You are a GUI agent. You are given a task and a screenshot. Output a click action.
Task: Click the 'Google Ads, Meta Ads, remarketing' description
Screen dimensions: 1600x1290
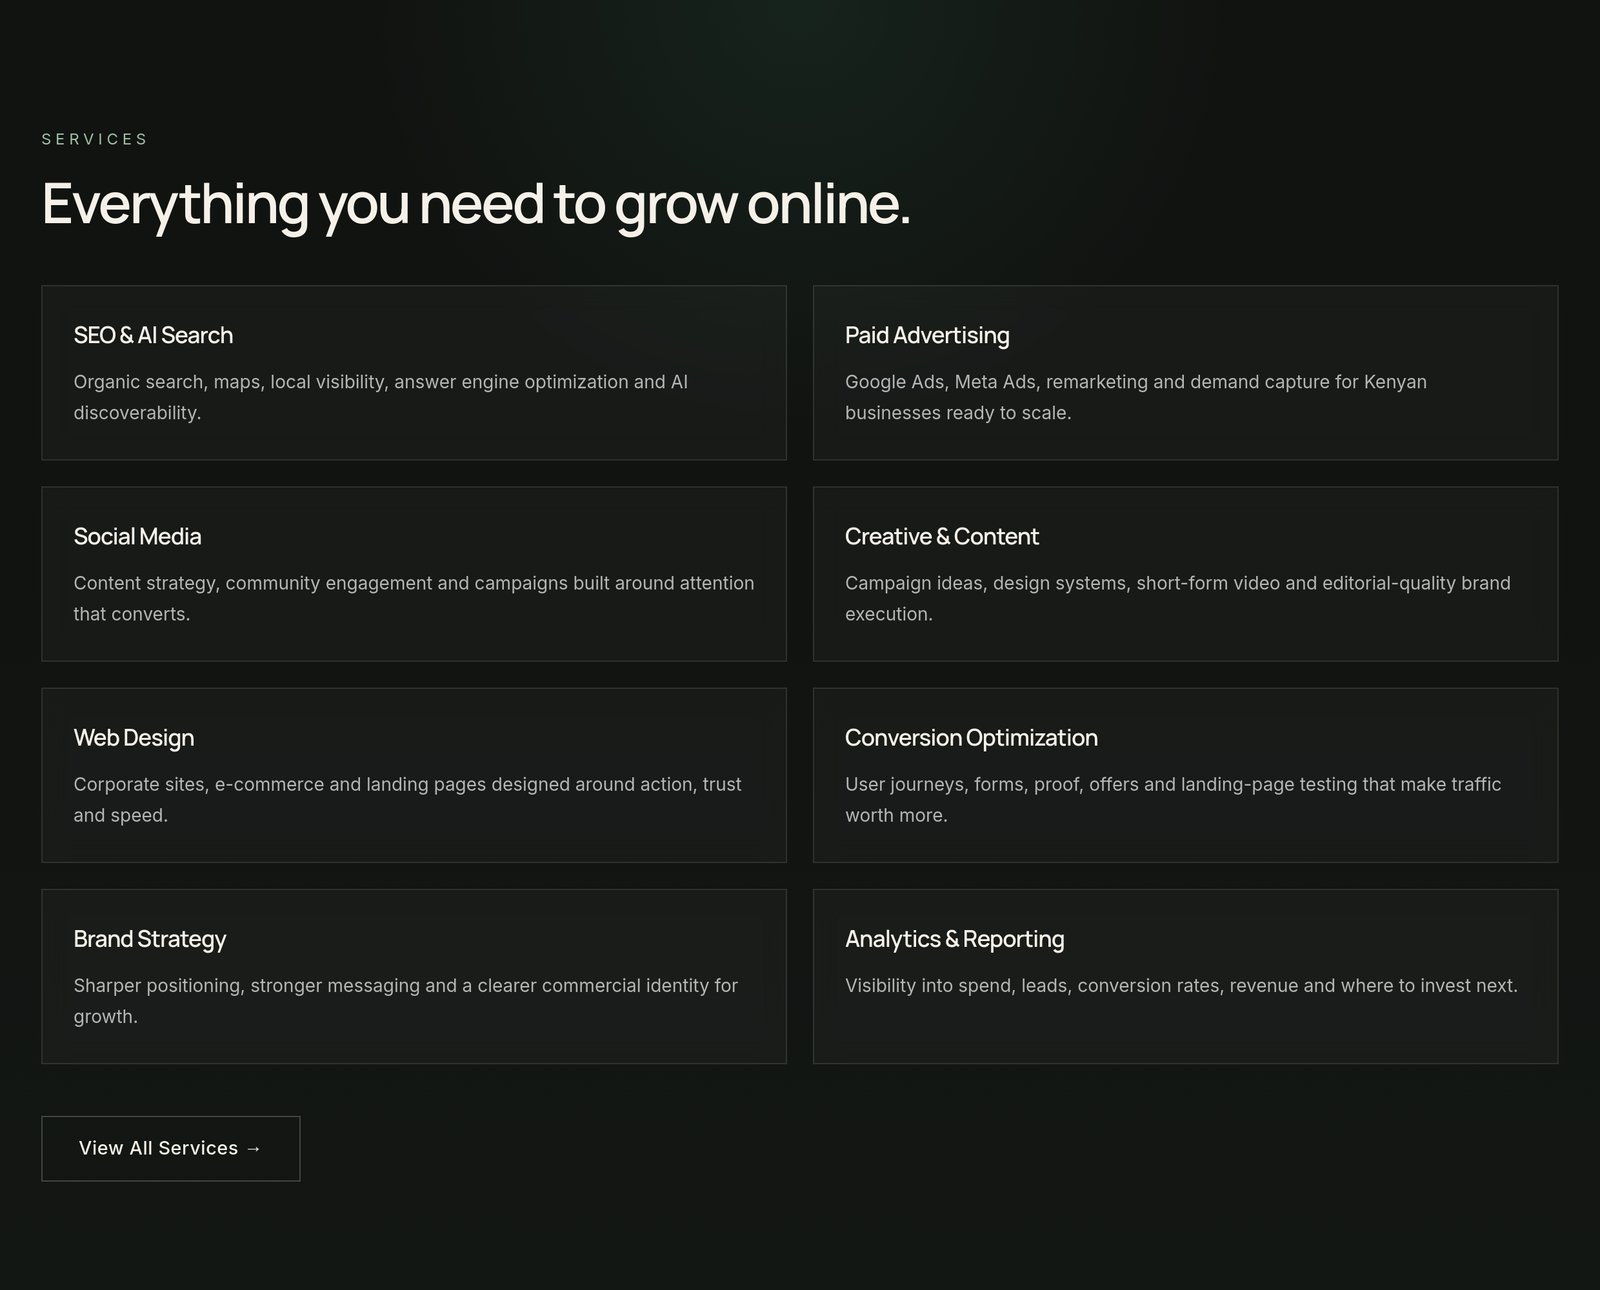tap(1136, 397)
